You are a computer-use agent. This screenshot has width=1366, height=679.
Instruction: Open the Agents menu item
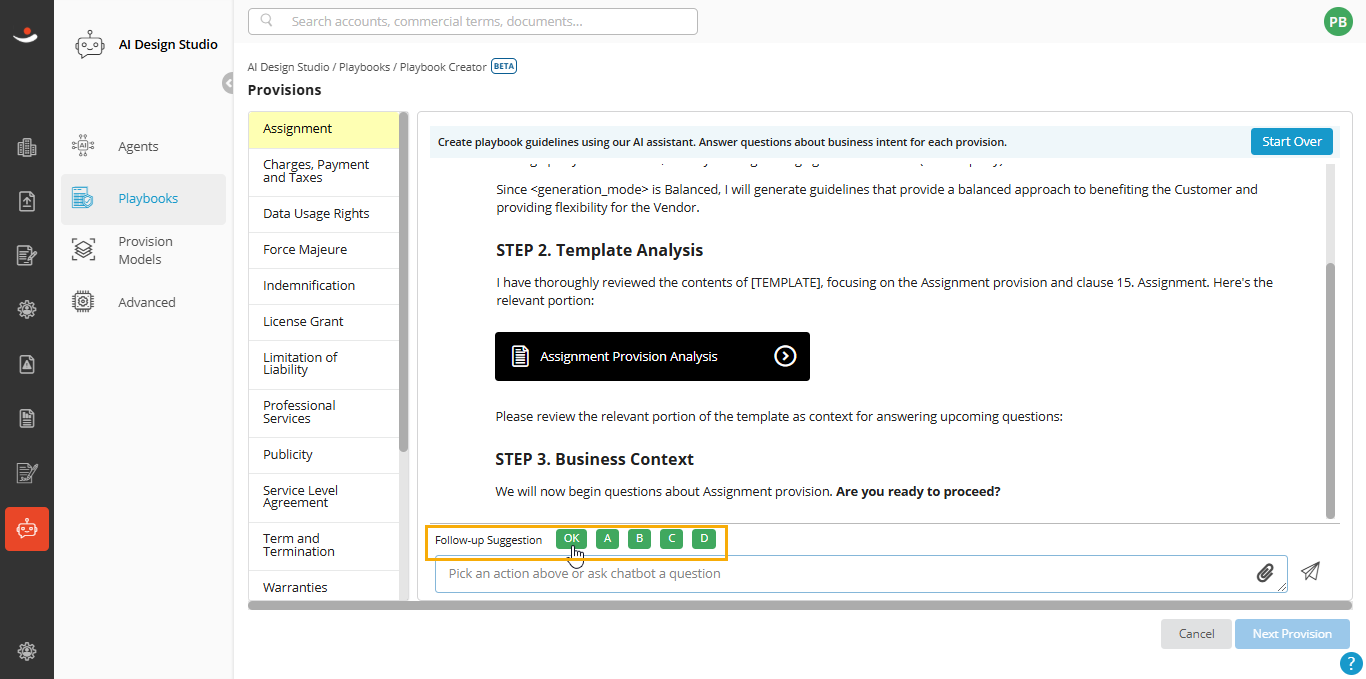click(143, 146)
